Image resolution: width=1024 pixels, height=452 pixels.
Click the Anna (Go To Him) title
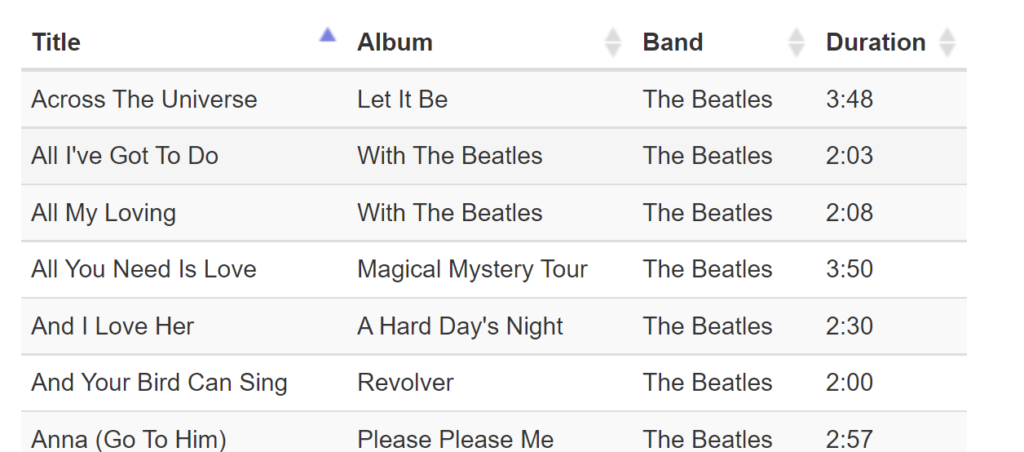click(x=129, y=439)
